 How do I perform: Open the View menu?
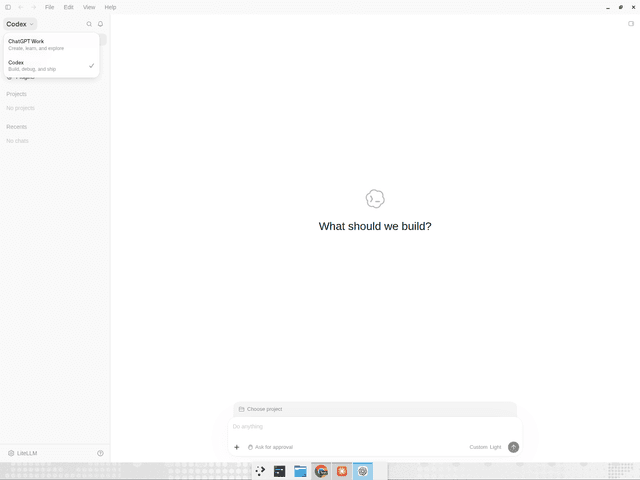point(89,7)
